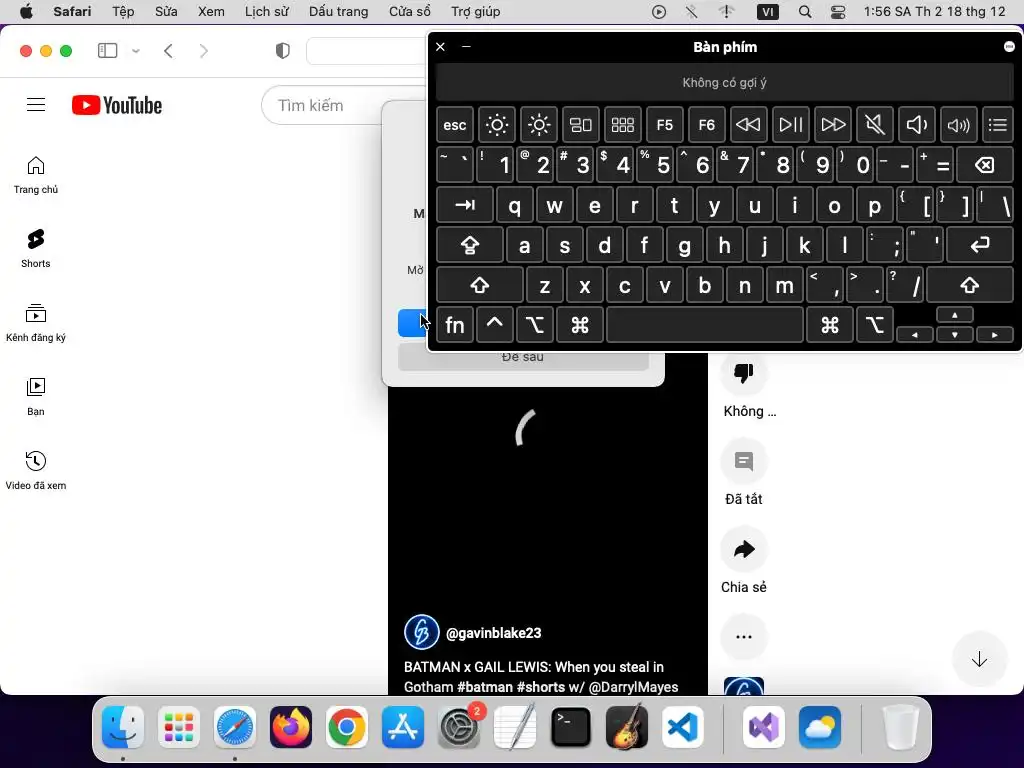Click the Để sau button in the dialog
The height and width of the screenshot is (768, 1024).
(523, 360)
